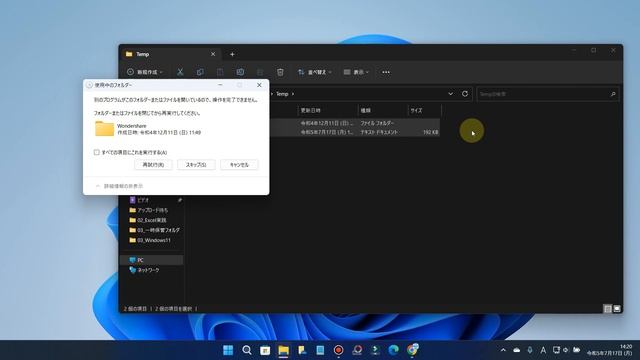
Task: Click the microphone tray icon
Action: (x=530, y=350)
